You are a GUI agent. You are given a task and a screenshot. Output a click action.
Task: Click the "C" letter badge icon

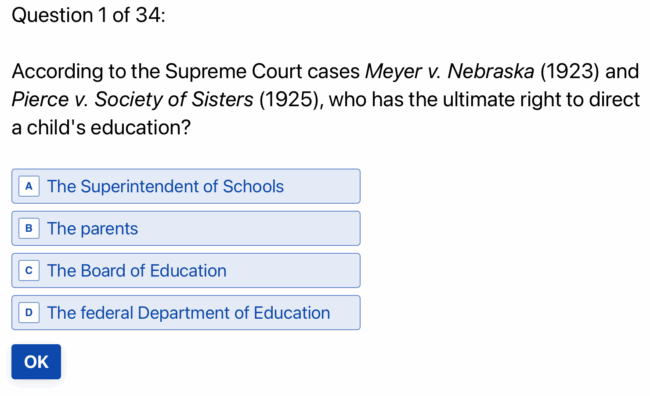point(29,271)
